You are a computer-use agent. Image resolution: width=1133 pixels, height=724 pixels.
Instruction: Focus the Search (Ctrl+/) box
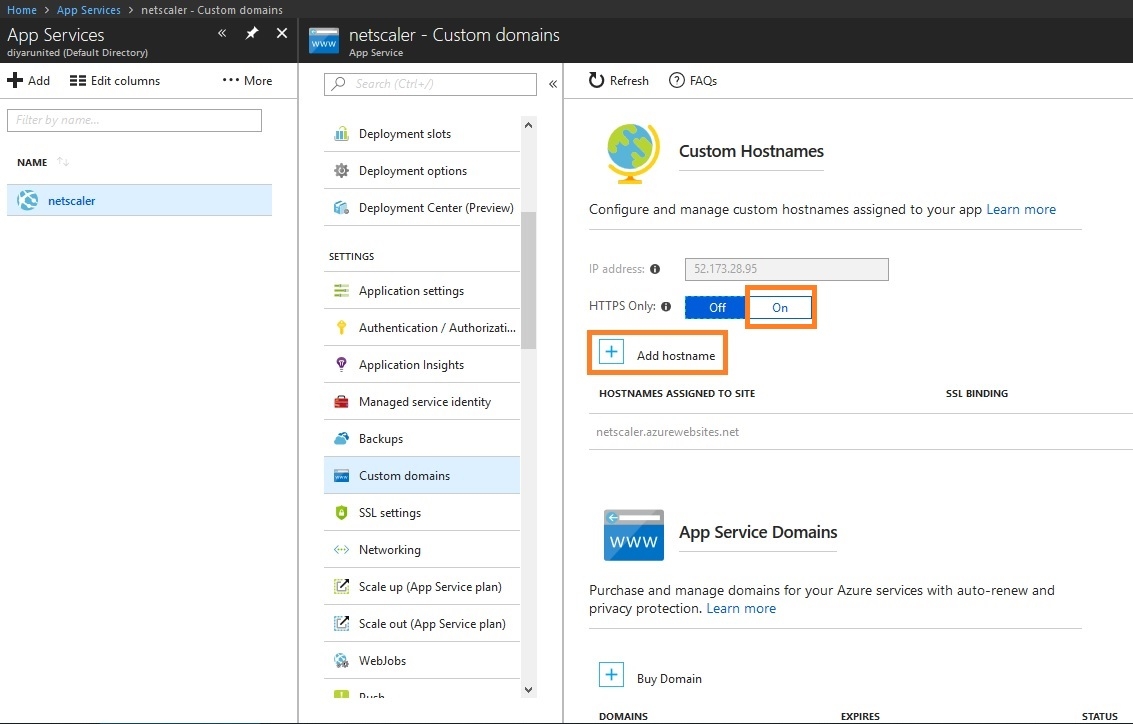click(431, 84)
